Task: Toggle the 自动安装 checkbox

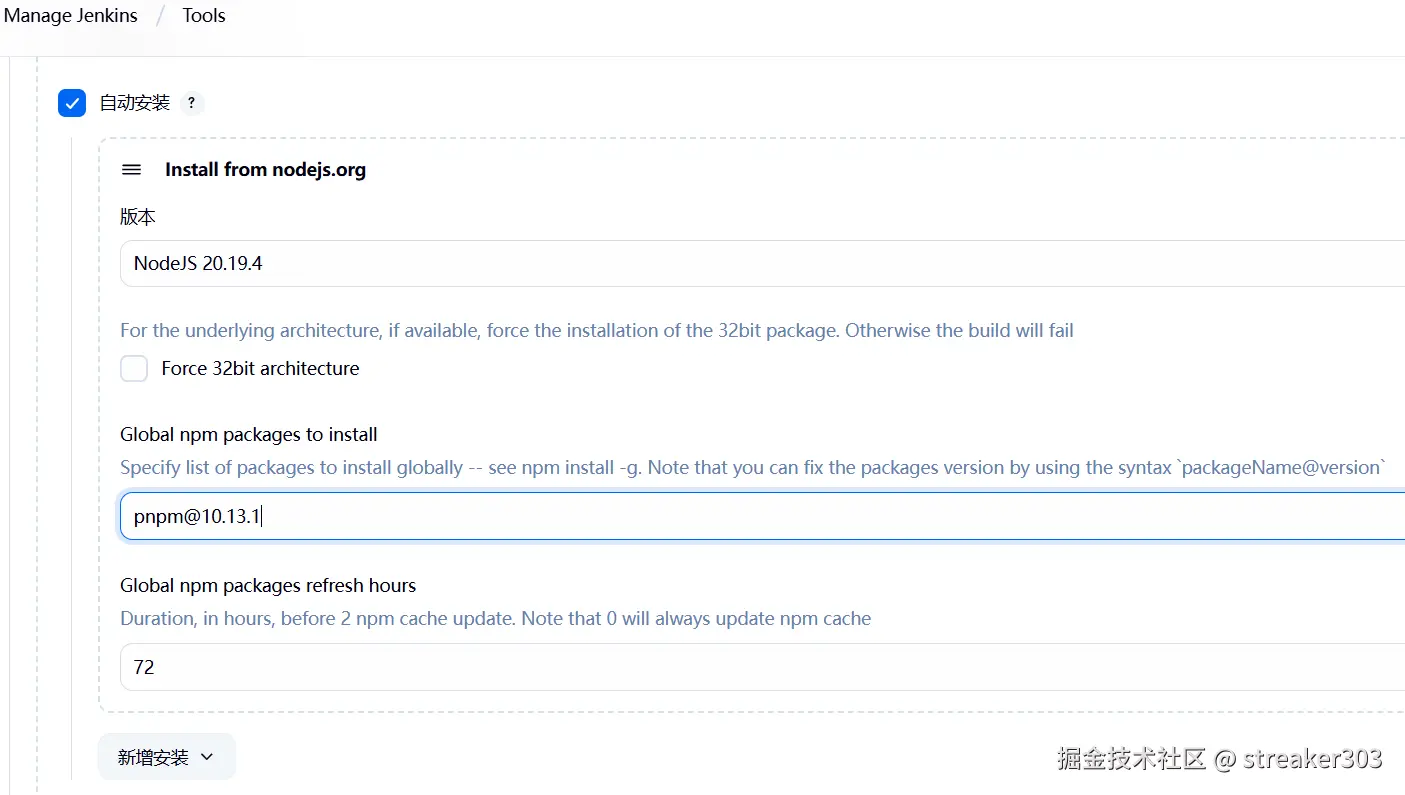Action: pos(72,103)
